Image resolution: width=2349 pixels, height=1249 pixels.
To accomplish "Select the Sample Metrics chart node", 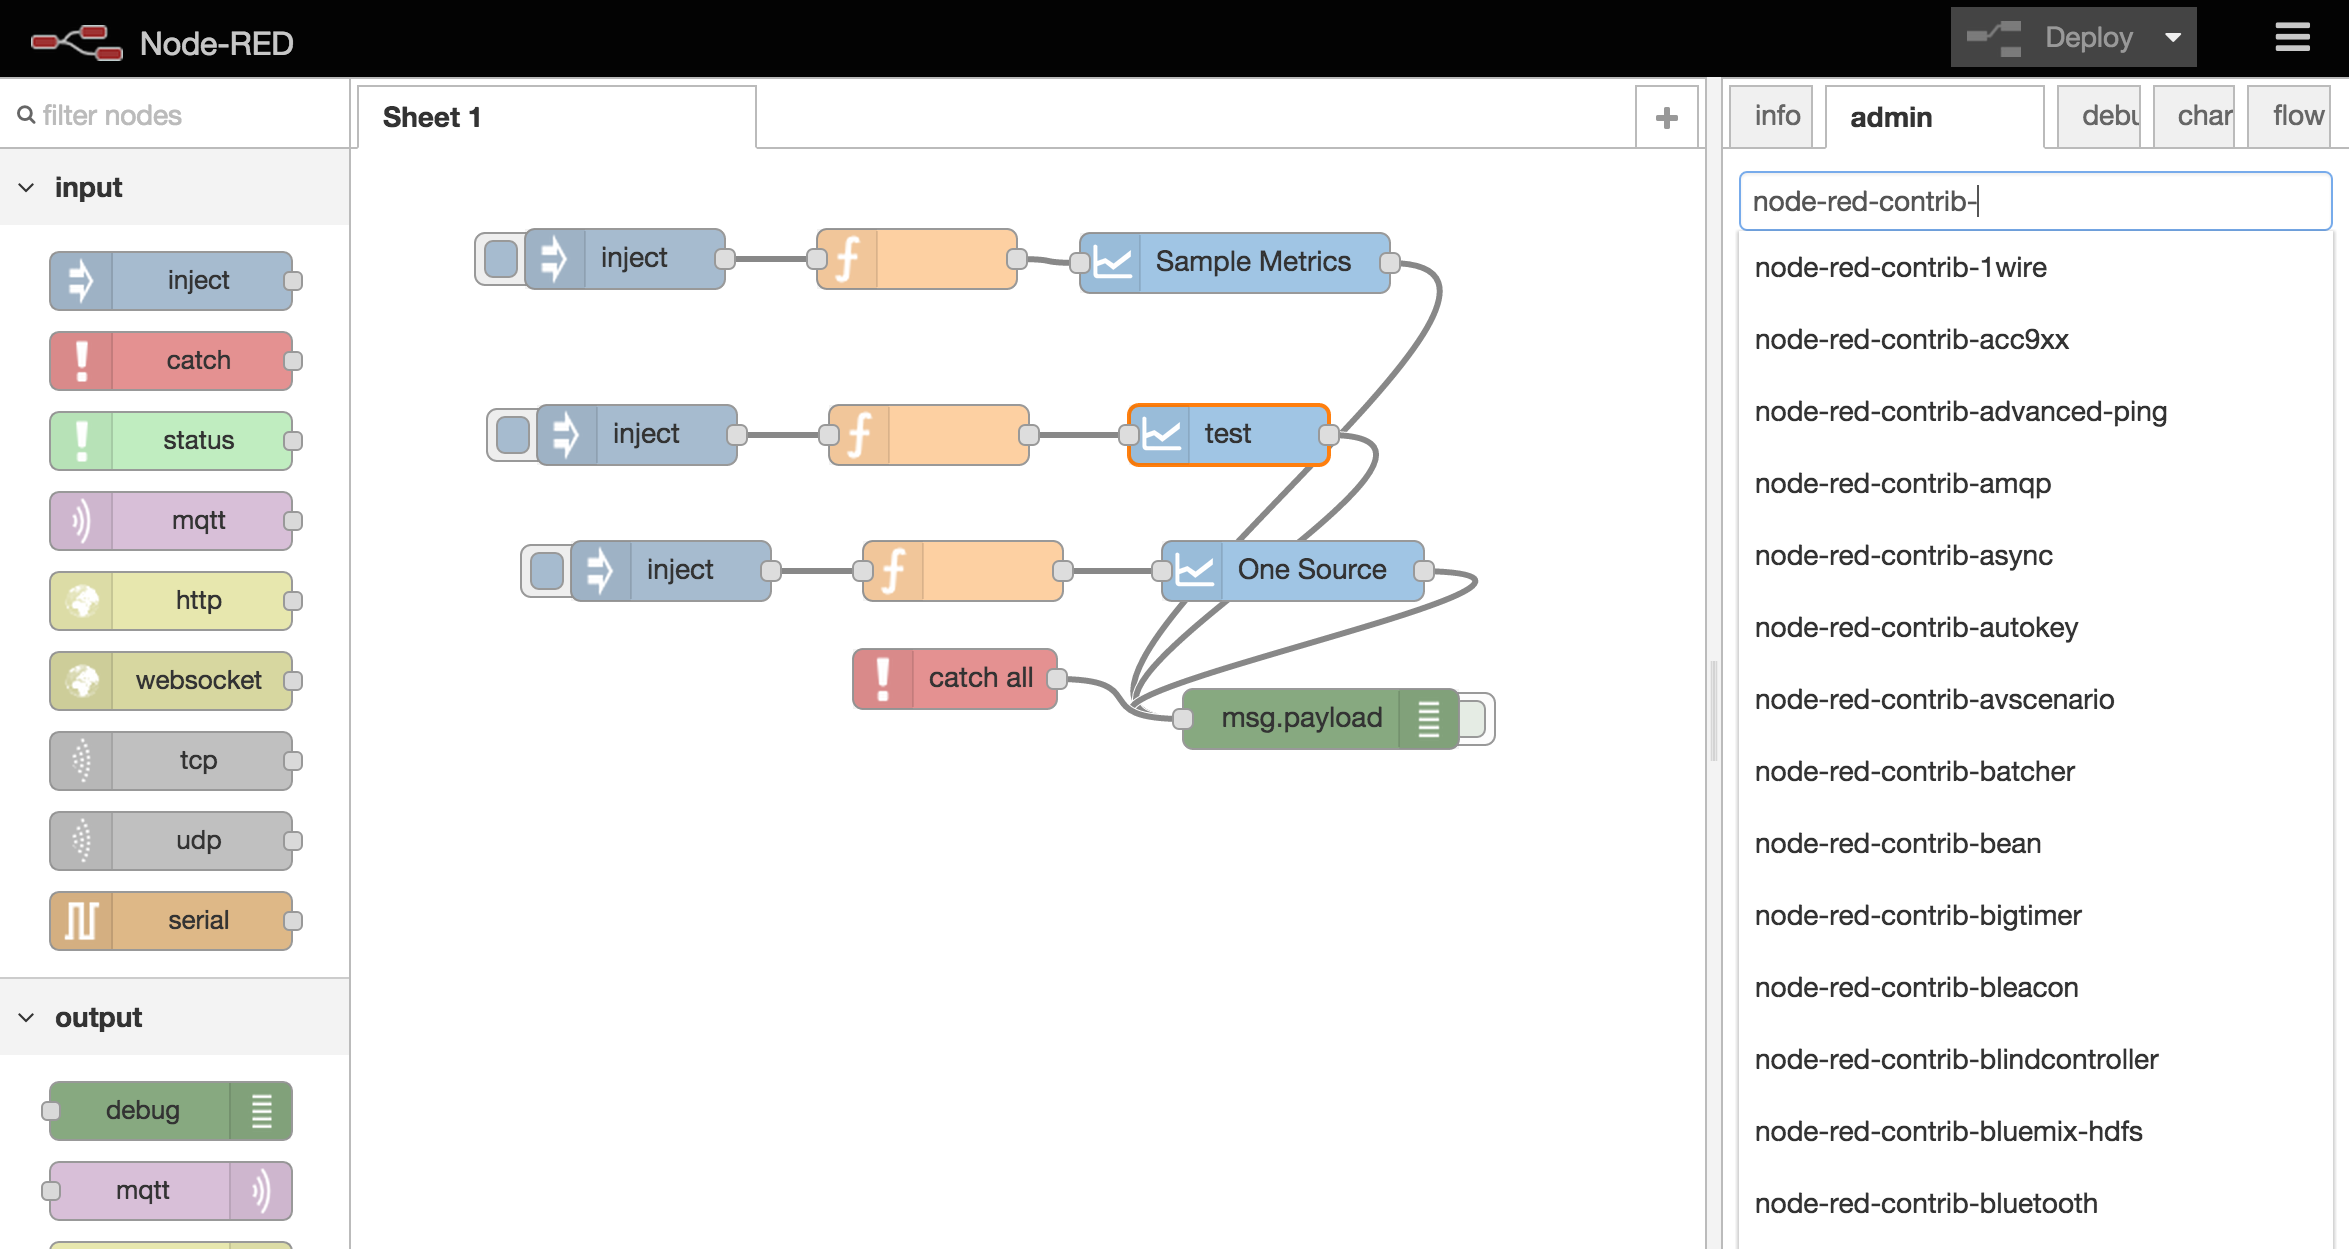I will [1236, 262].
